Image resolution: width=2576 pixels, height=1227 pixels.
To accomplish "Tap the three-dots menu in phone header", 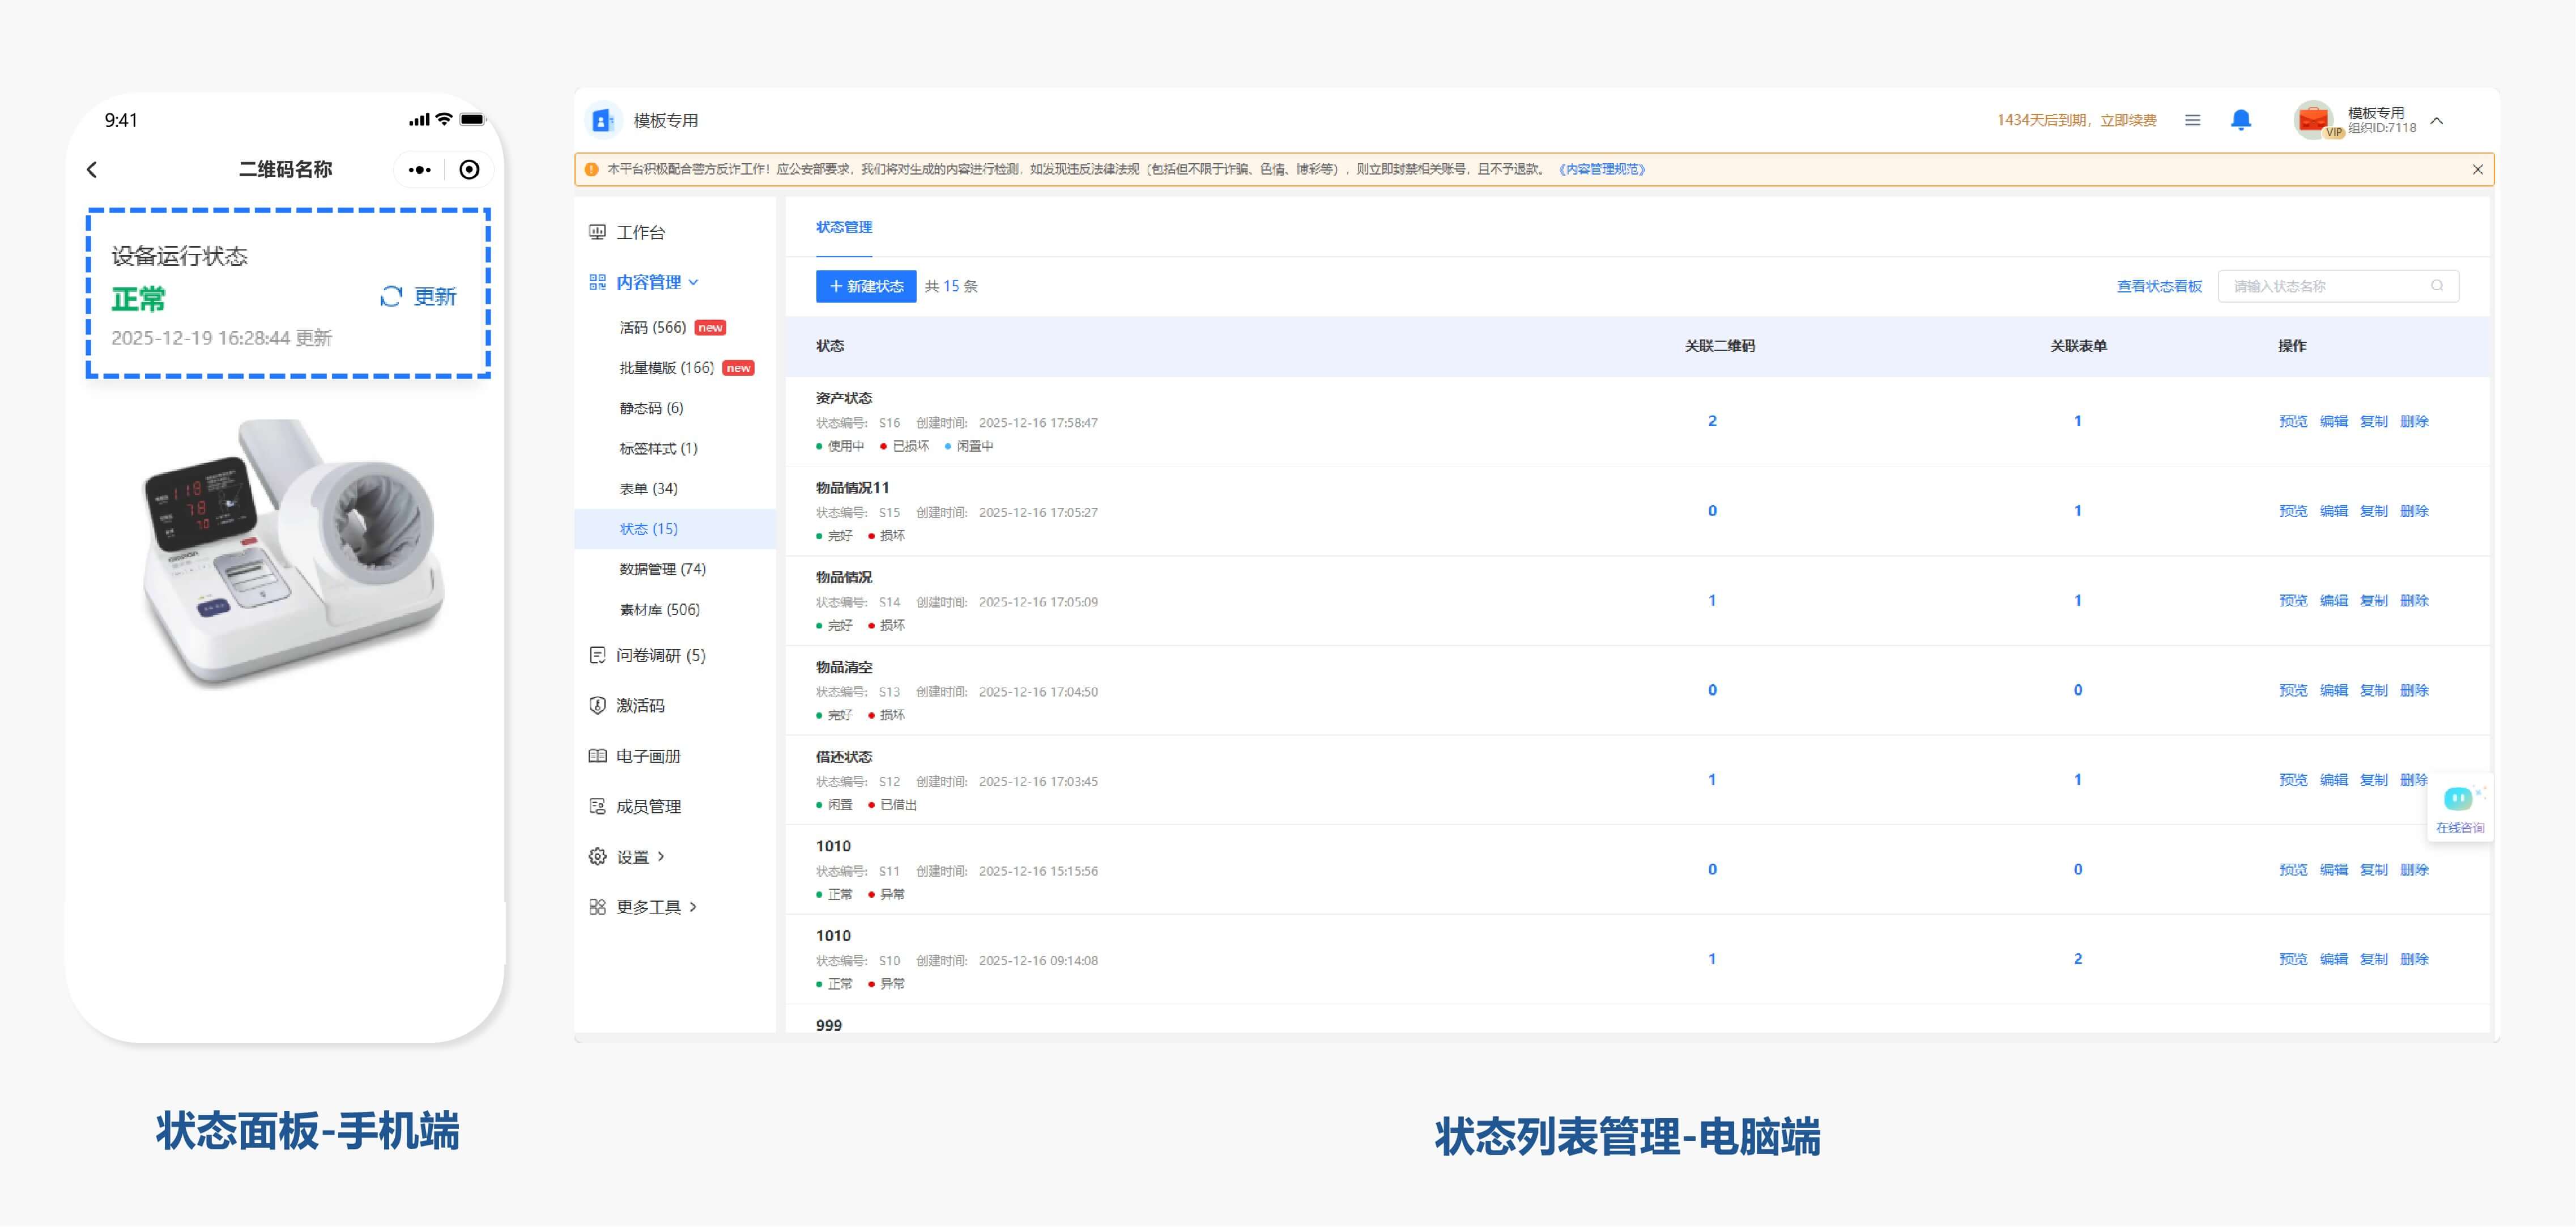I will click(x=420, y=170).
